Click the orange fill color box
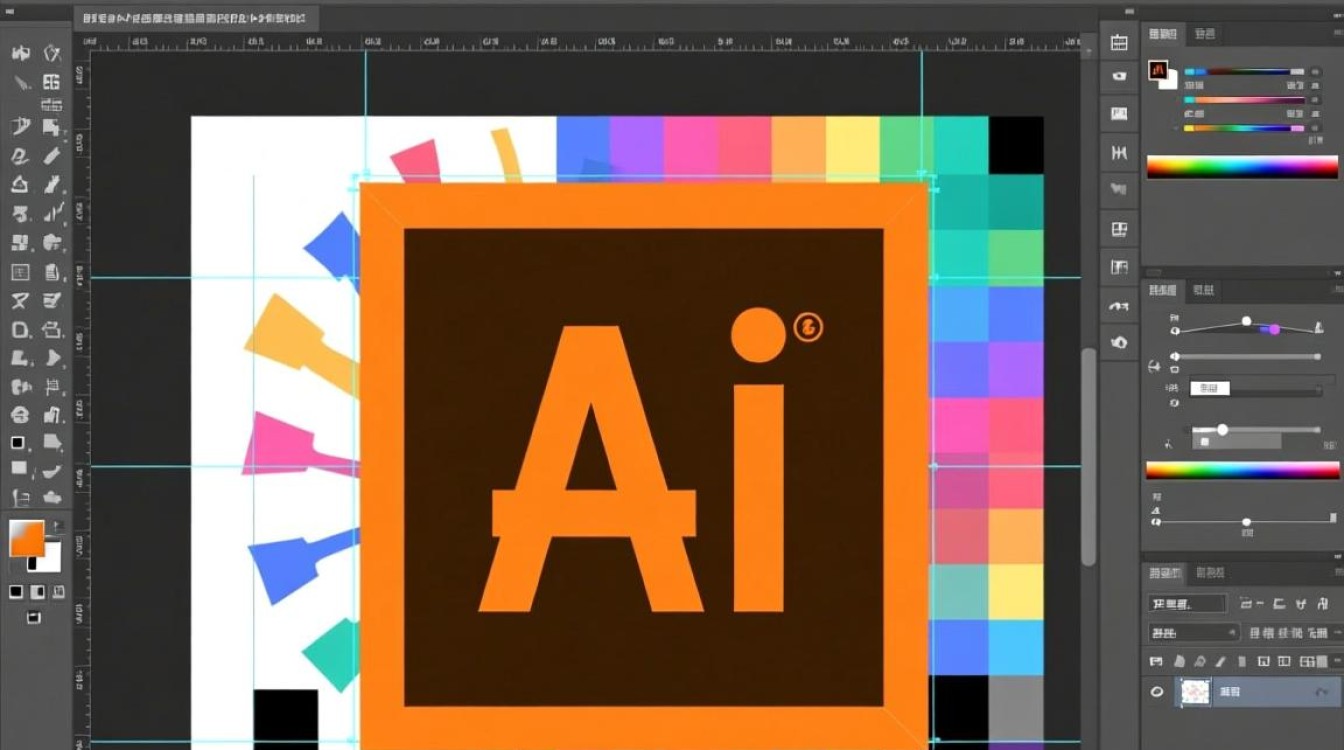The image size is (1344, 750). pos(26,538)
